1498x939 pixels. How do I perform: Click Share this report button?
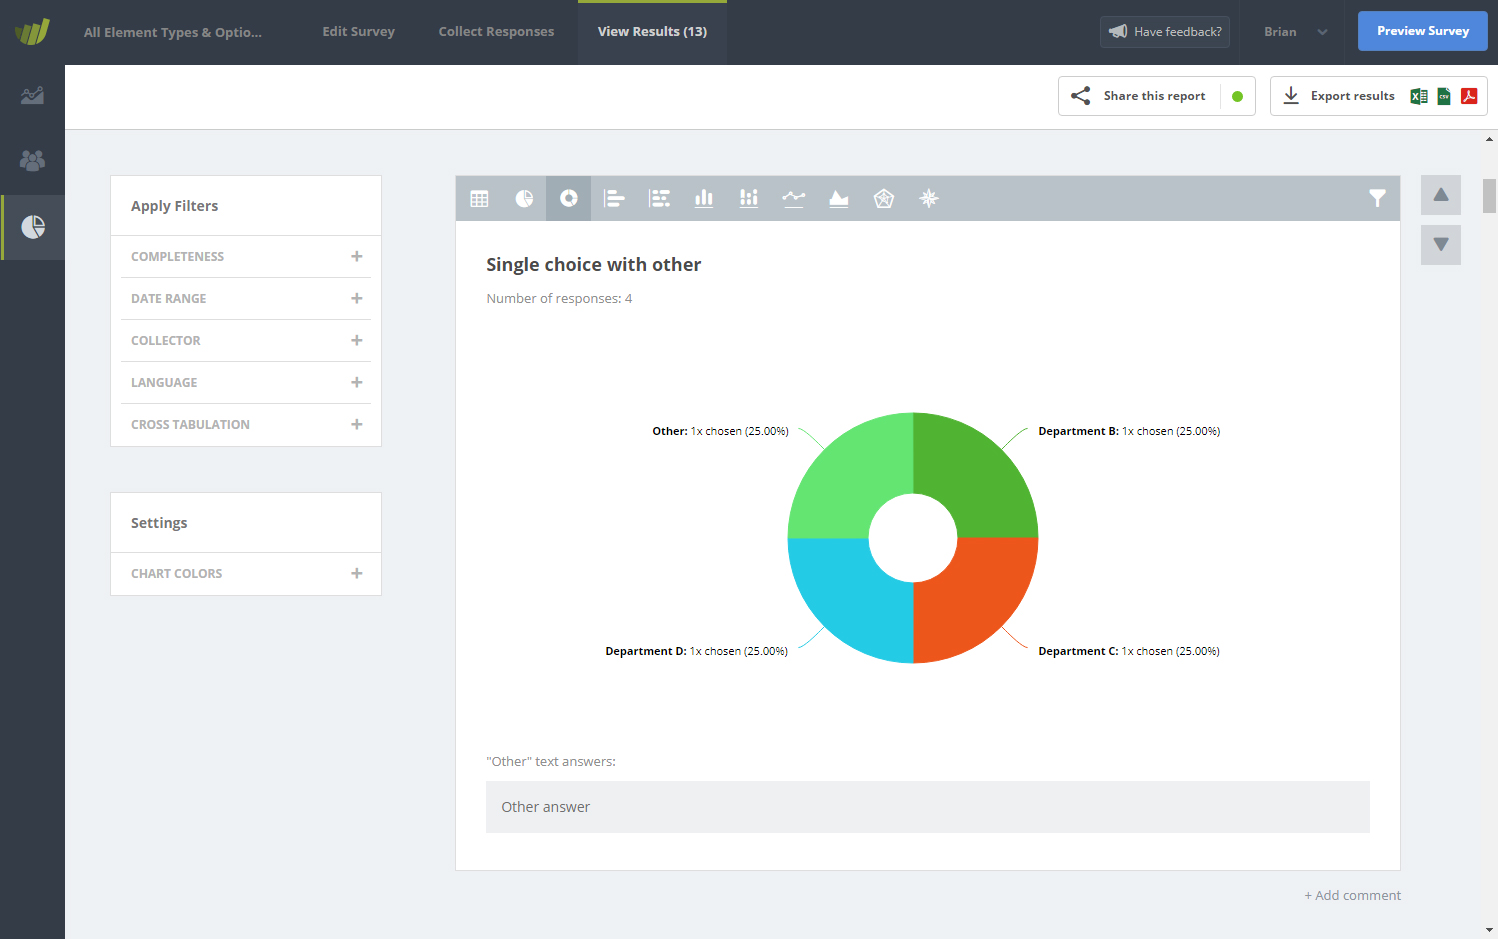(1156, 96)
